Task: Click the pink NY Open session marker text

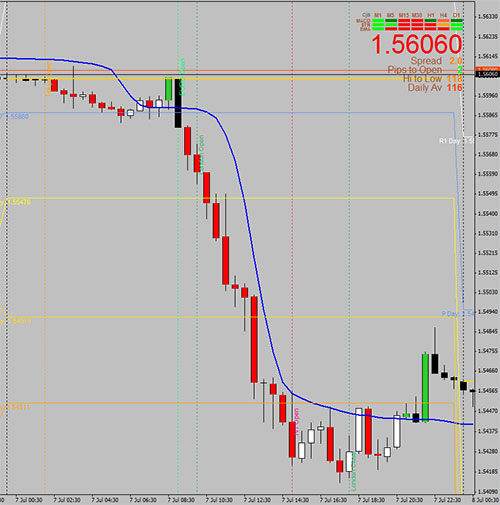Action: pyautogui.click(x=296, y=422)
